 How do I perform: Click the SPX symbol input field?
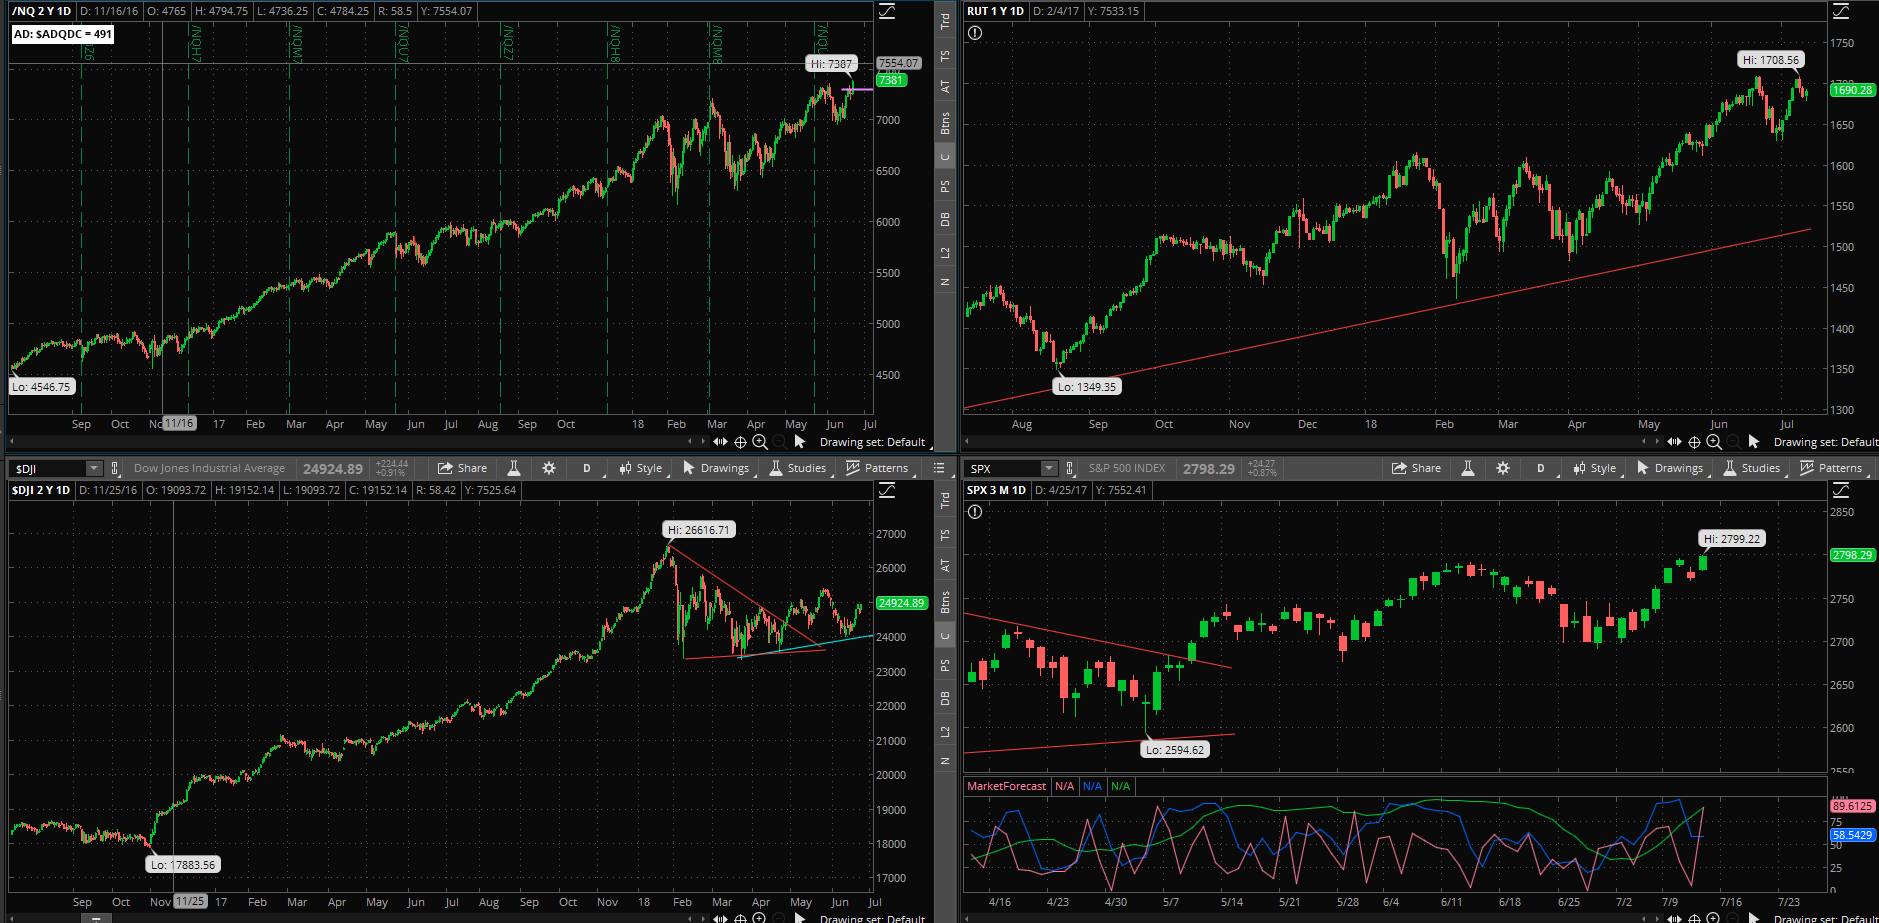(1003, 468)
